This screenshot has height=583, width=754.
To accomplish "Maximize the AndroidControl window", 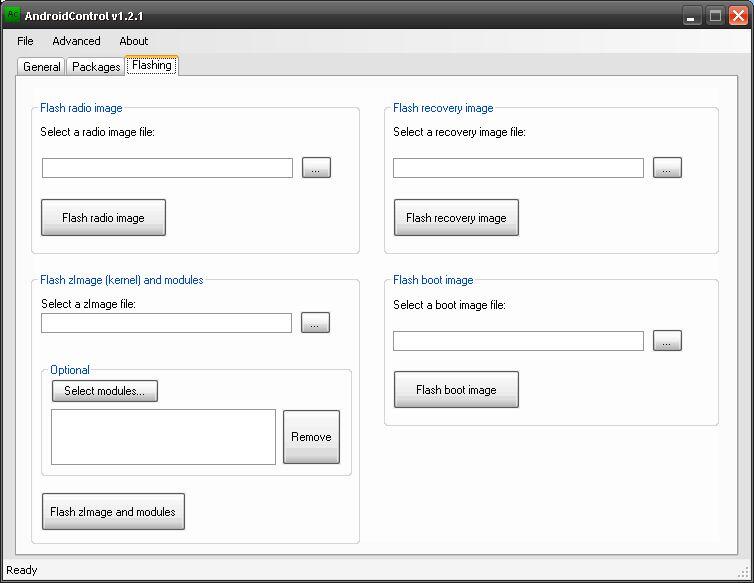I will click(715, 16).
